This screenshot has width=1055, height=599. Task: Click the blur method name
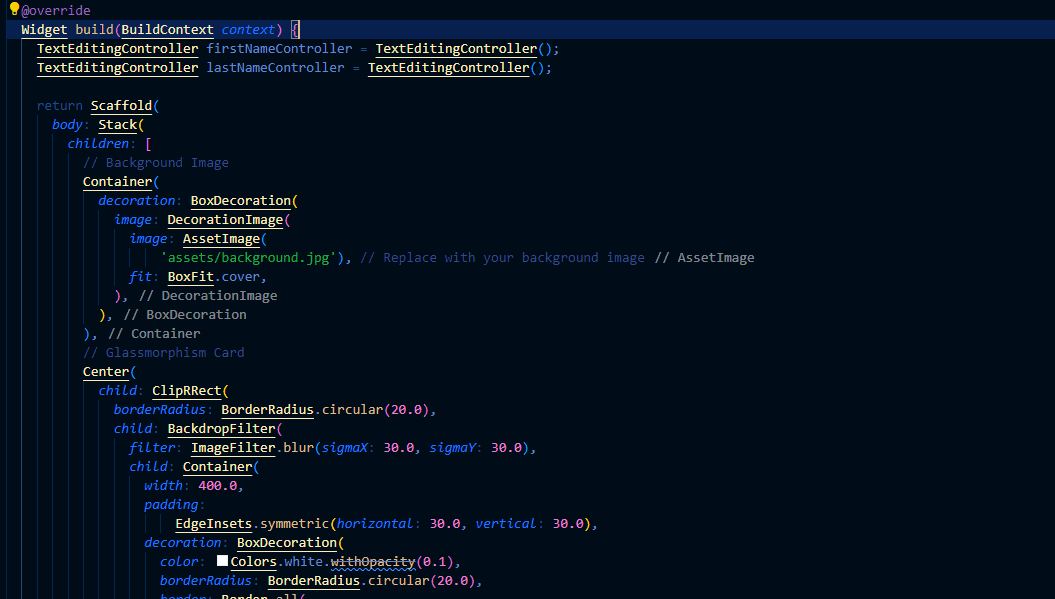click(x=299, y=448)
